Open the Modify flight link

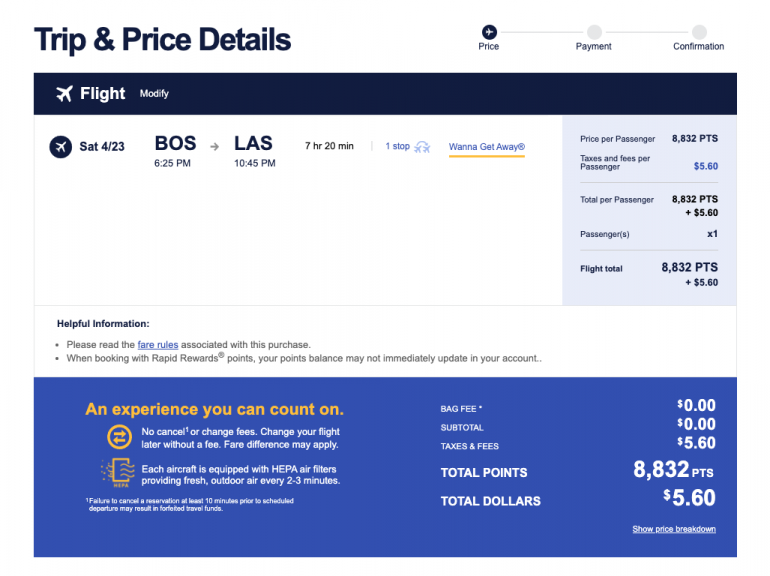click(154, 94)
